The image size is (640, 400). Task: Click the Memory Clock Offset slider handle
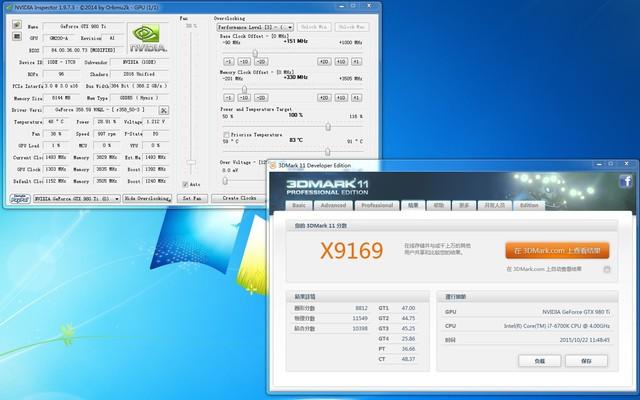click(244, 89)
